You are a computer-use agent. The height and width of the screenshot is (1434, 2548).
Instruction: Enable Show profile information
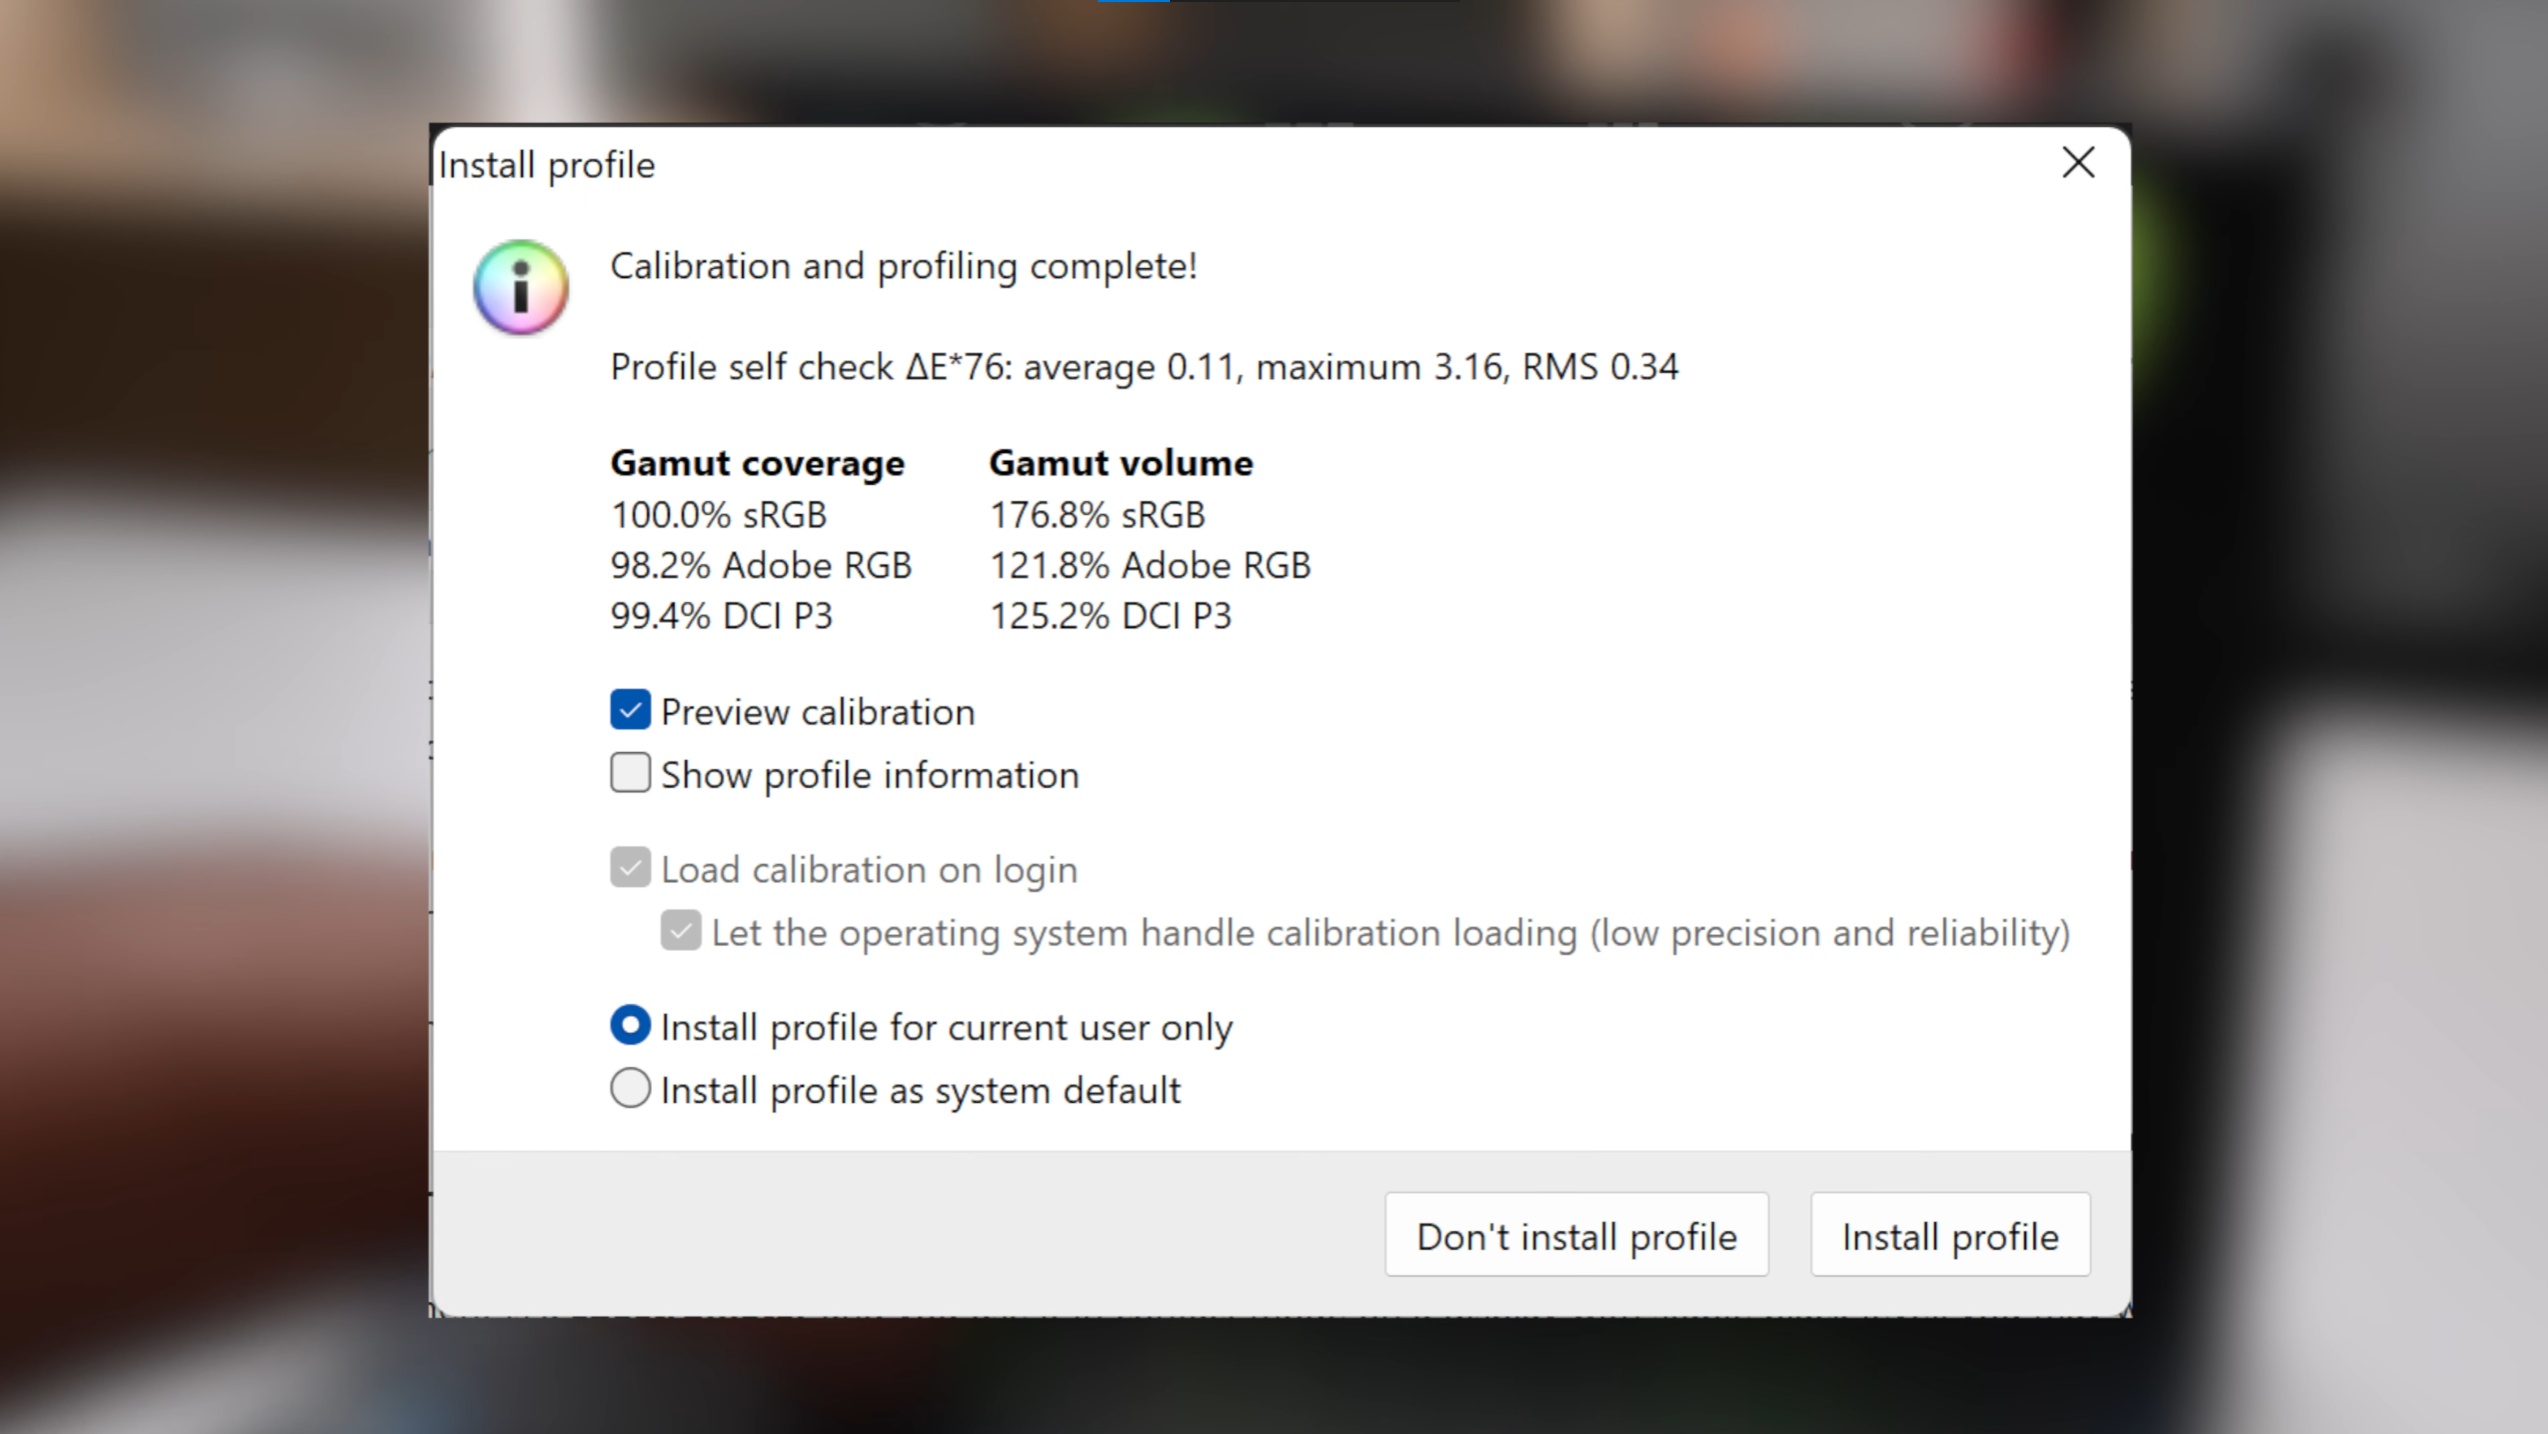coord(630,774)
